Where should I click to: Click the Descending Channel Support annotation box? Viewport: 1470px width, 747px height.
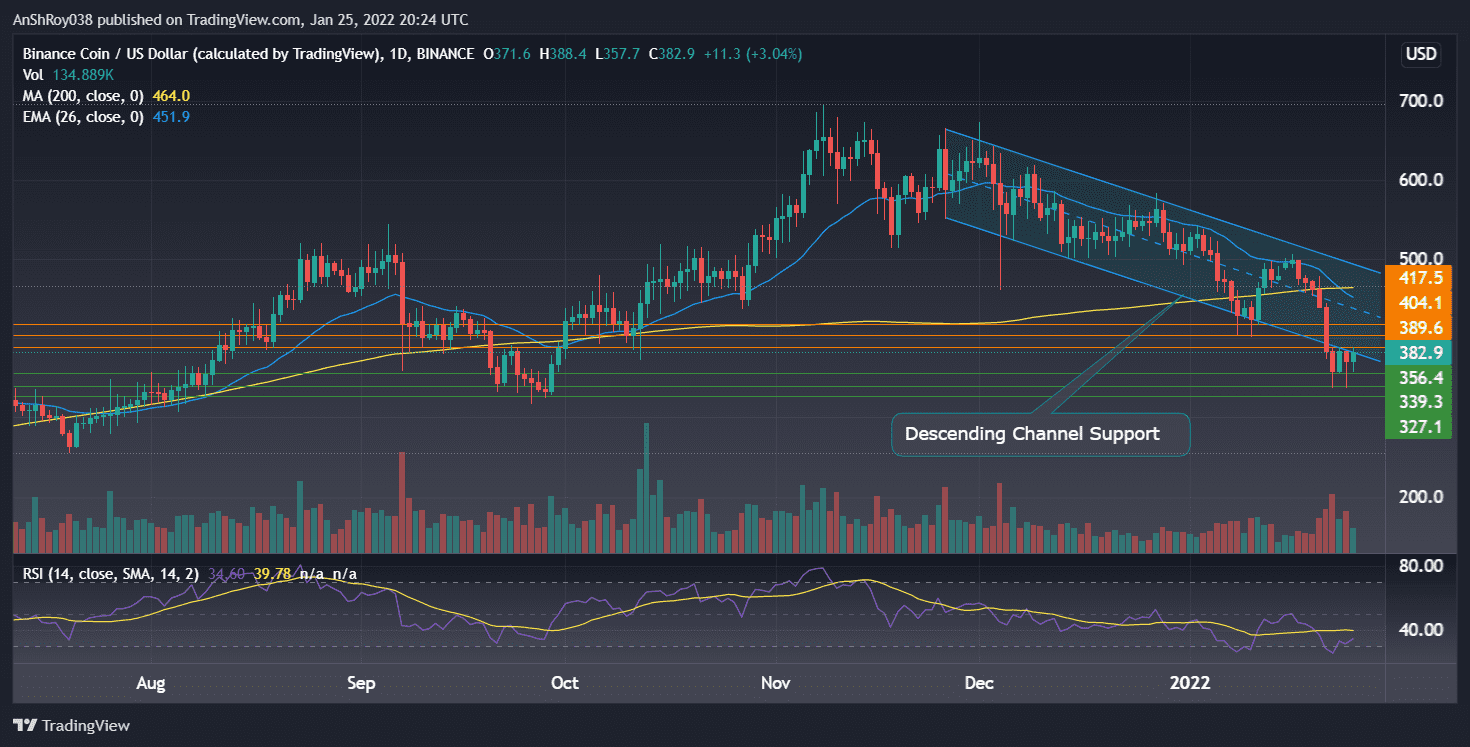point(1040,434)
